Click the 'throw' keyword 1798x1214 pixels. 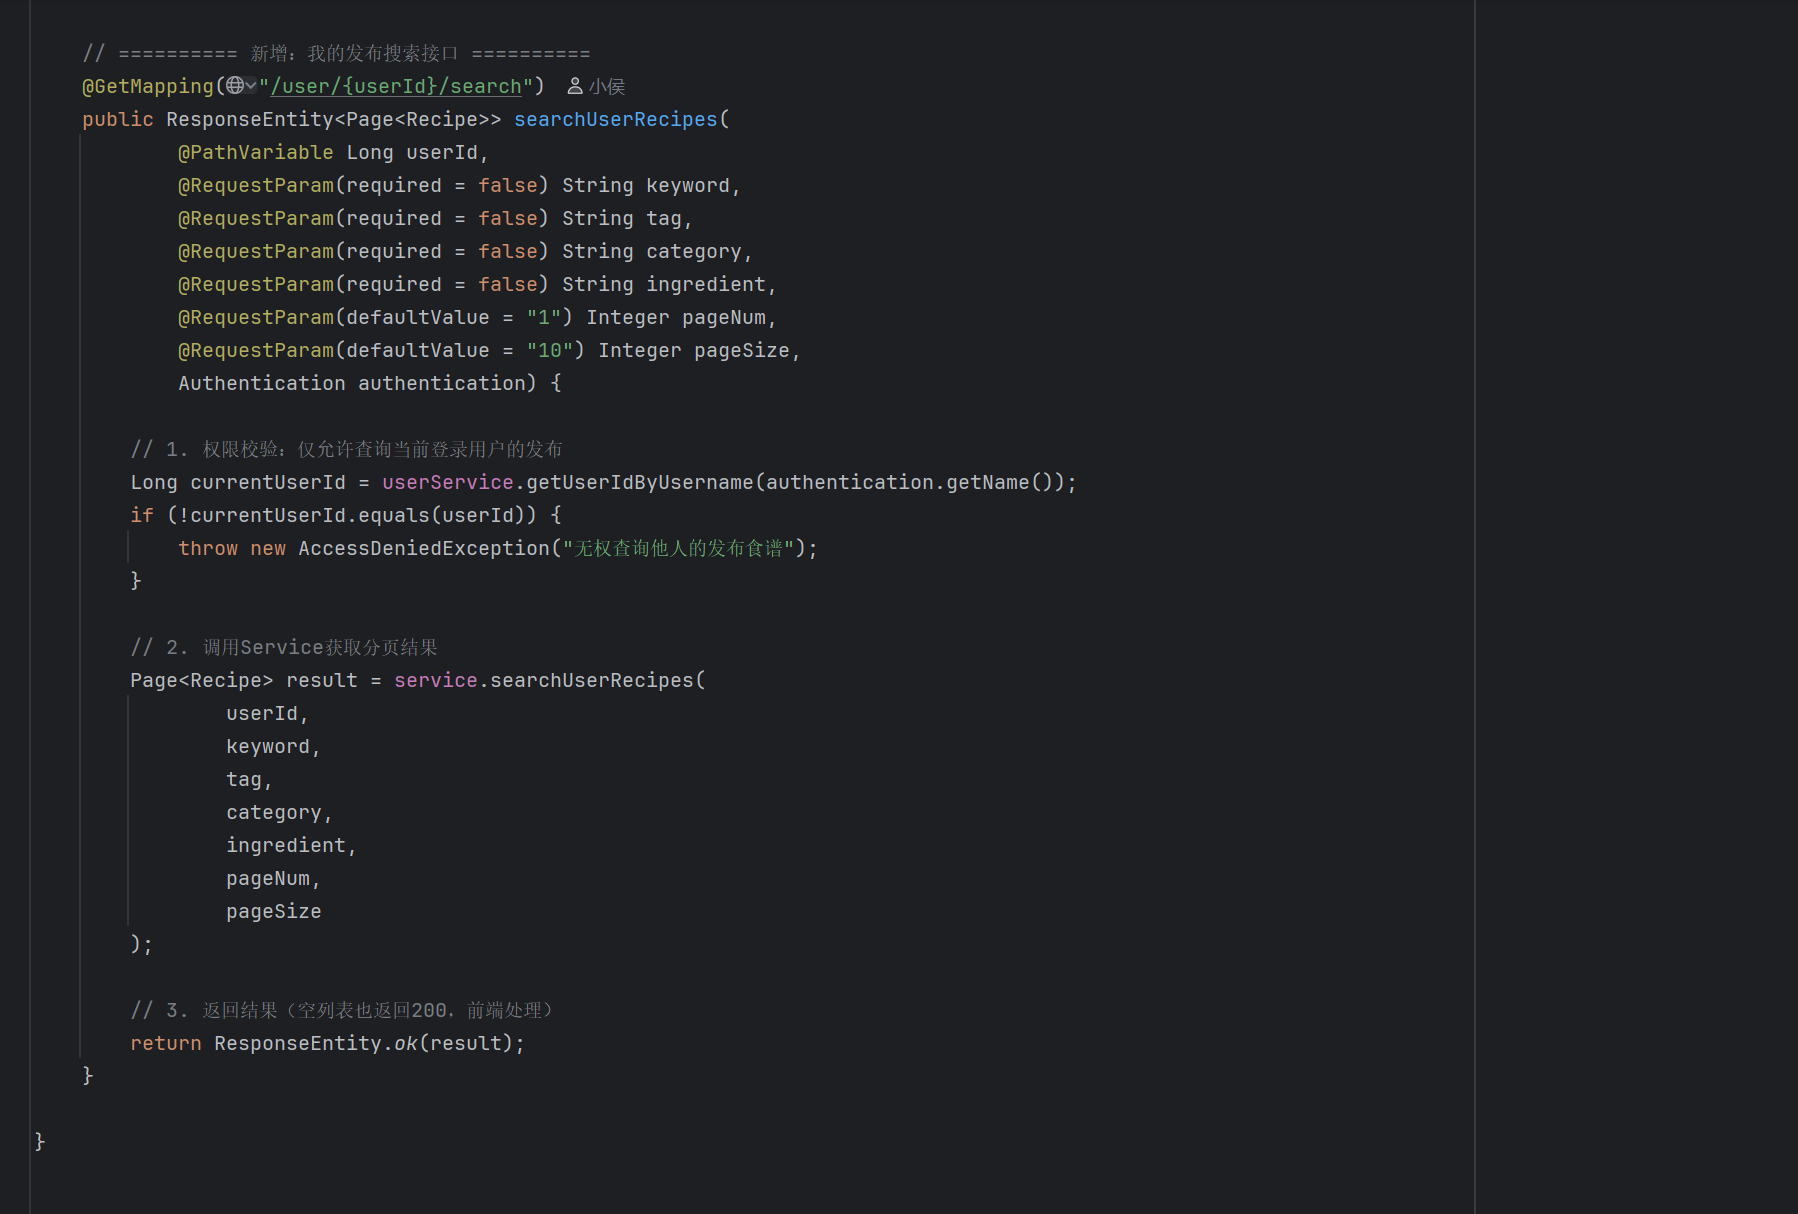click(x=208, y=549)
